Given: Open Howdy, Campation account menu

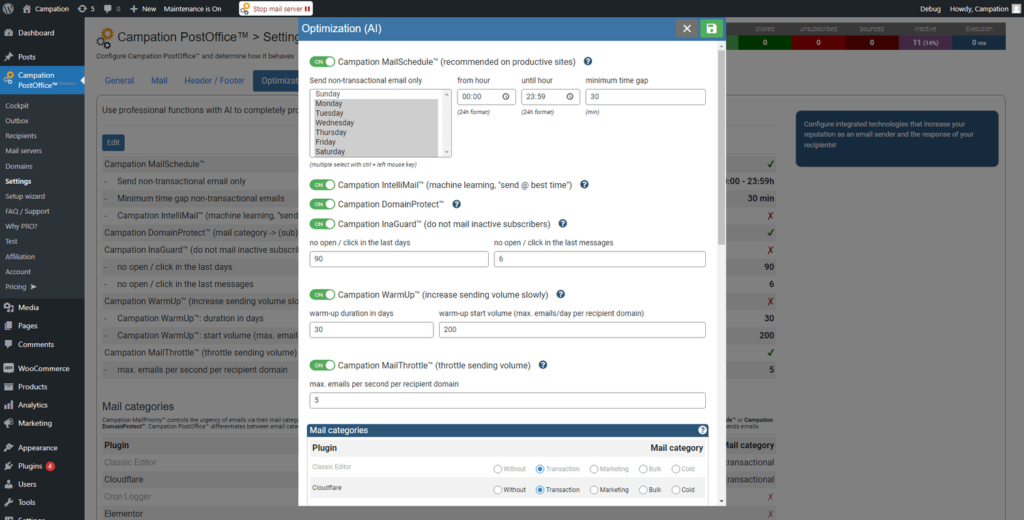Looking at the screenshot, I should tap(985, 9).
